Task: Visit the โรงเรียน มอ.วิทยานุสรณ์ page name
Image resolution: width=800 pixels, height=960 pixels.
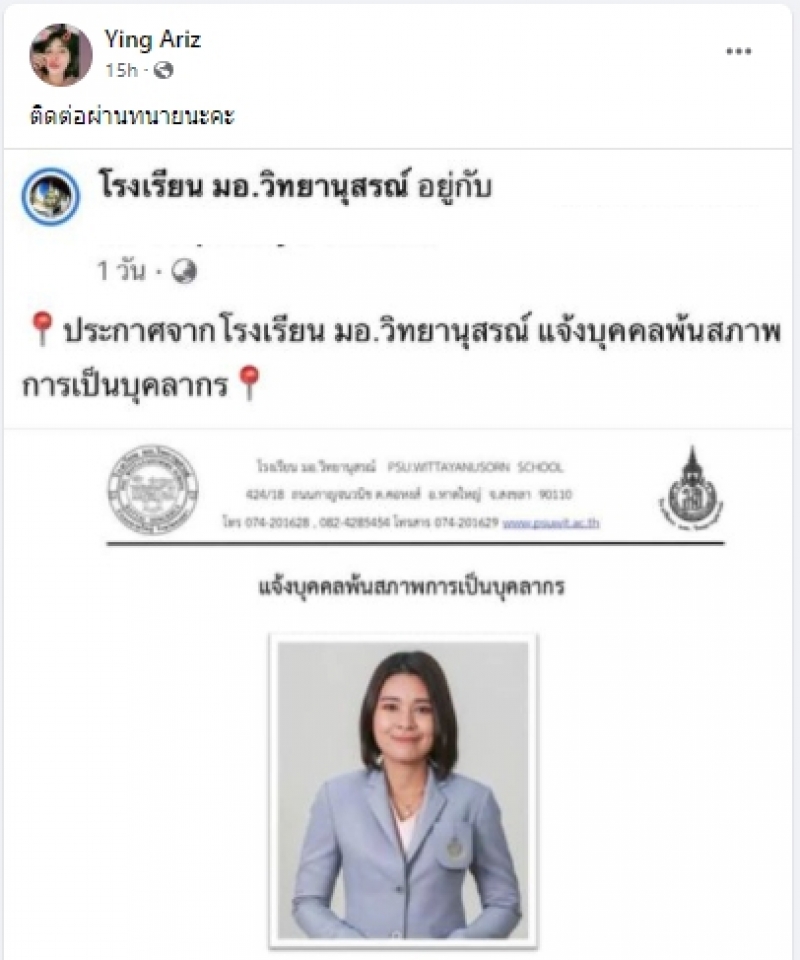Action: point(253,185)
